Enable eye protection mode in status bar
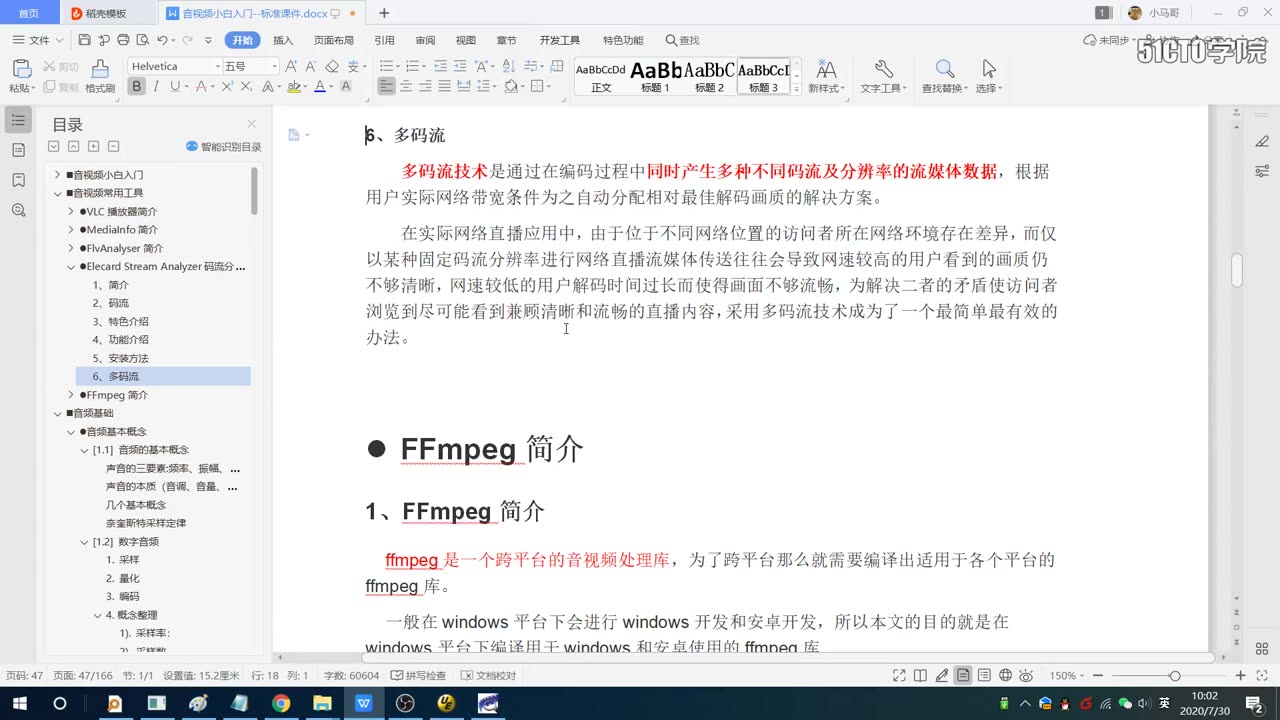Screen dimensions: 1280x720 [1026, 676]
